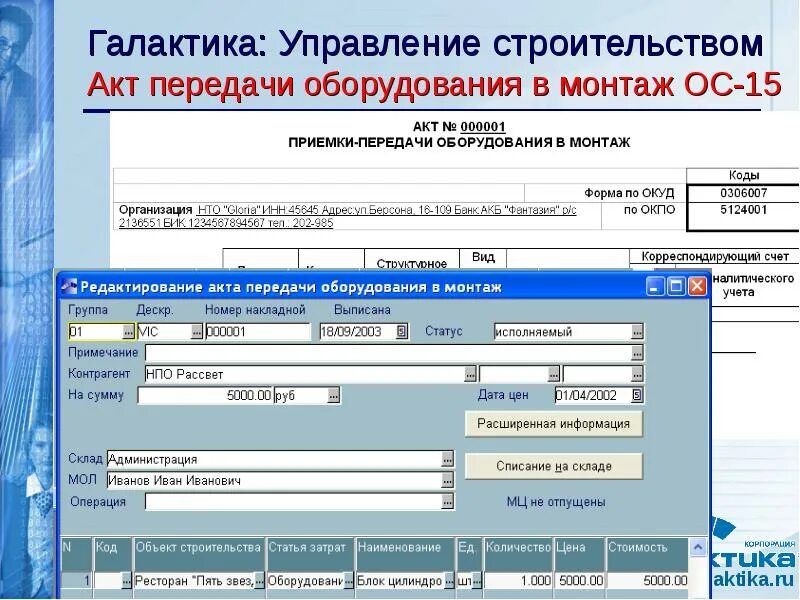Click the Расширенная информация button

(x=554, y=424)
